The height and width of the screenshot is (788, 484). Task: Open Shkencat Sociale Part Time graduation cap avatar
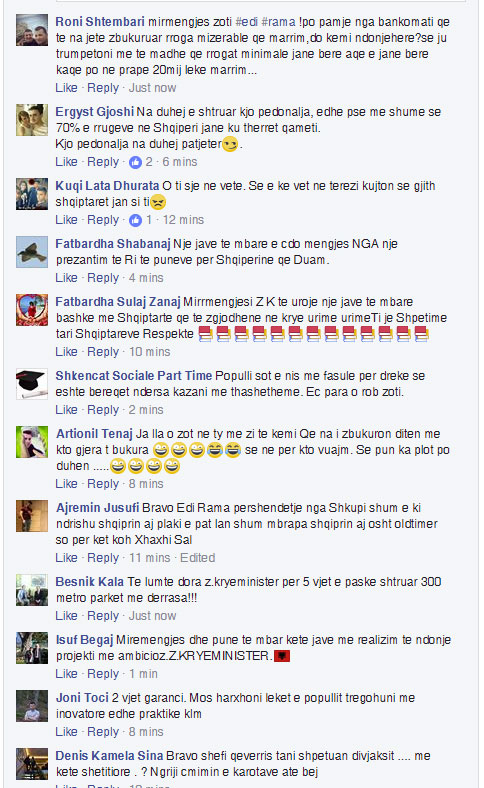(32, 384)
